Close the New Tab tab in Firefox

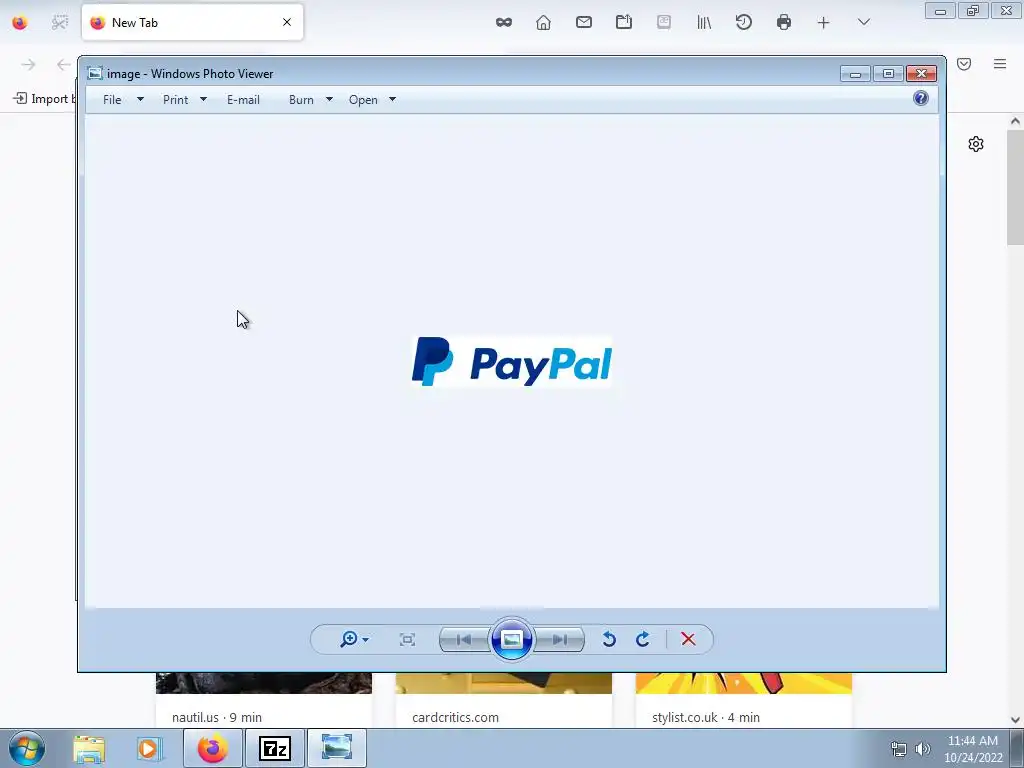coord(287,22)
